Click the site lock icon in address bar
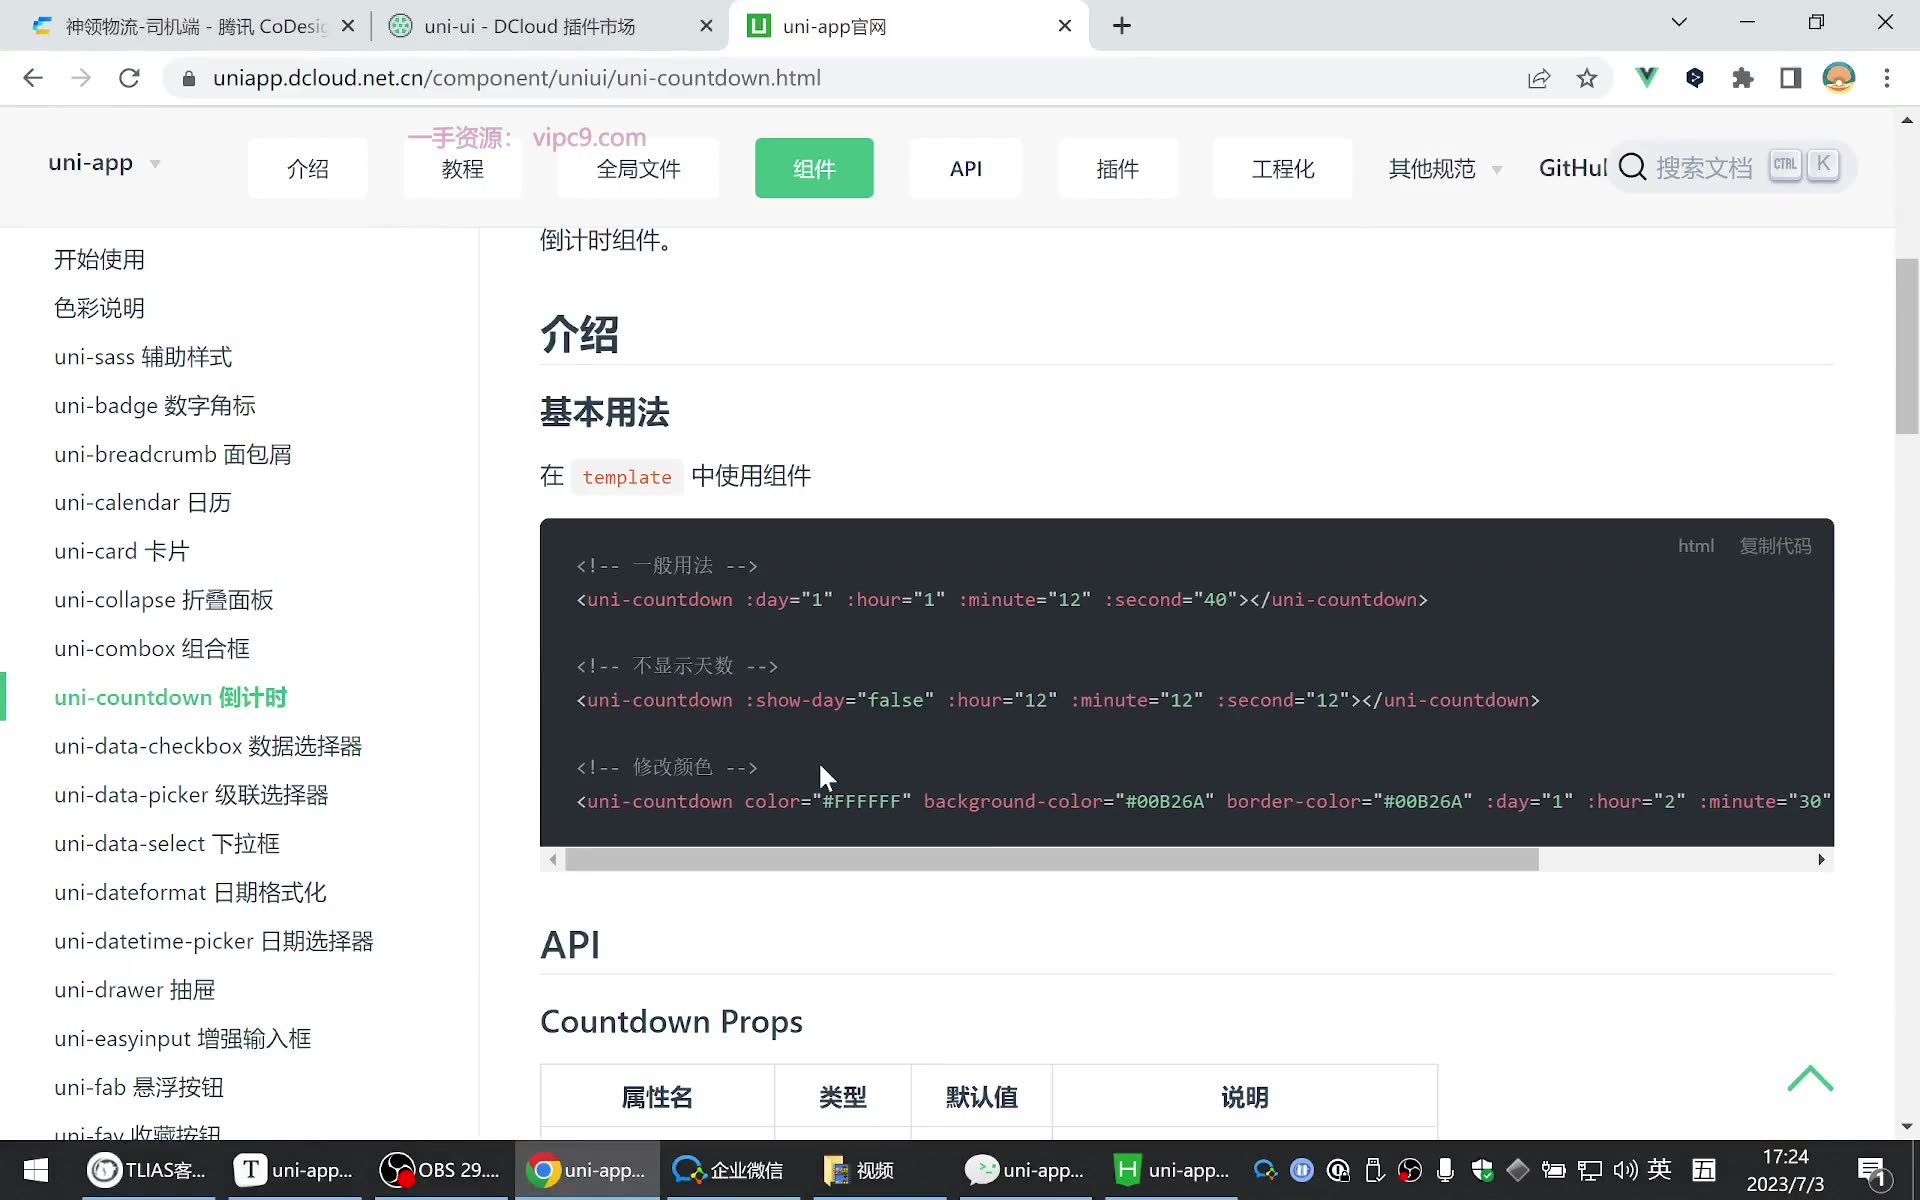Image resolution: width=1920 pixels, height=1200 pixels. click(x=188, y=78)
